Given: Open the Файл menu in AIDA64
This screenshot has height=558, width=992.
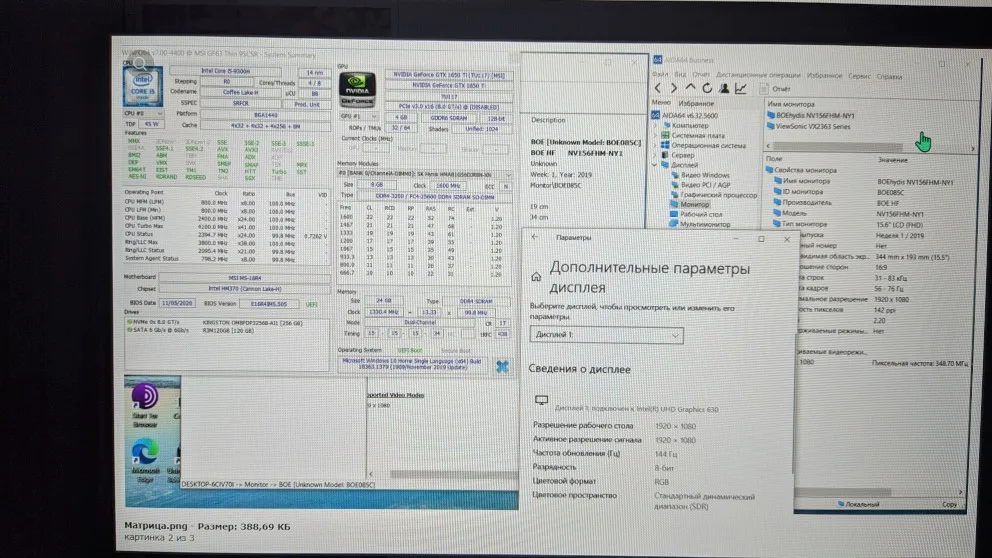Looking at the screenshot, I should tap(660, 75).
